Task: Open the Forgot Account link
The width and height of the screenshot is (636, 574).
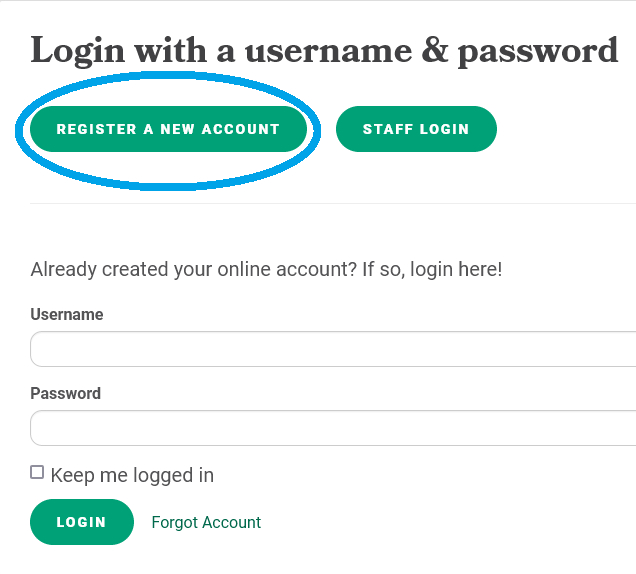Action: click(x=206, y=522)
